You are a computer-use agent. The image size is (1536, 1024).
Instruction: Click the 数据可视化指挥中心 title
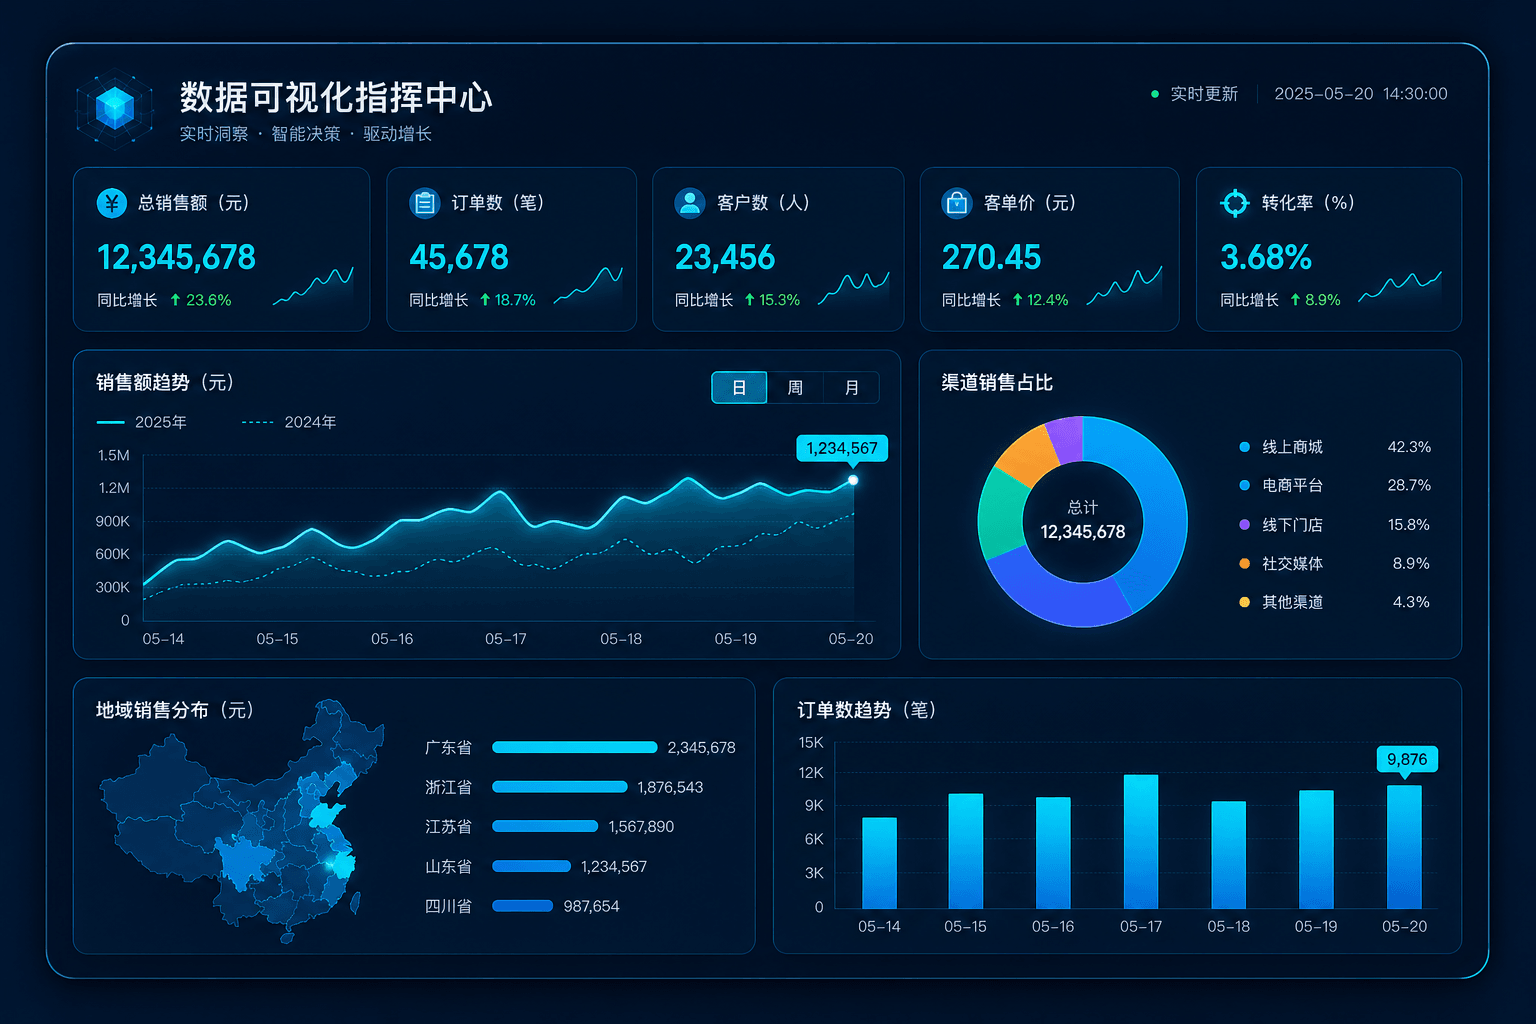(336, 97)
